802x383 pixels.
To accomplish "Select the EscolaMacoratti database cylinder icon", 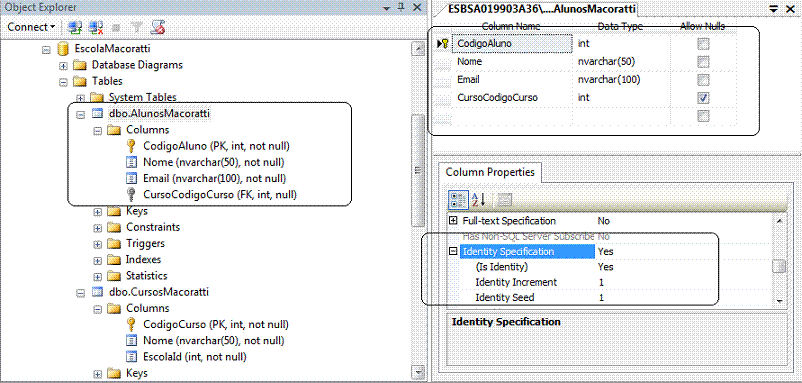I will pyautogui.click(x=62, y=49).
